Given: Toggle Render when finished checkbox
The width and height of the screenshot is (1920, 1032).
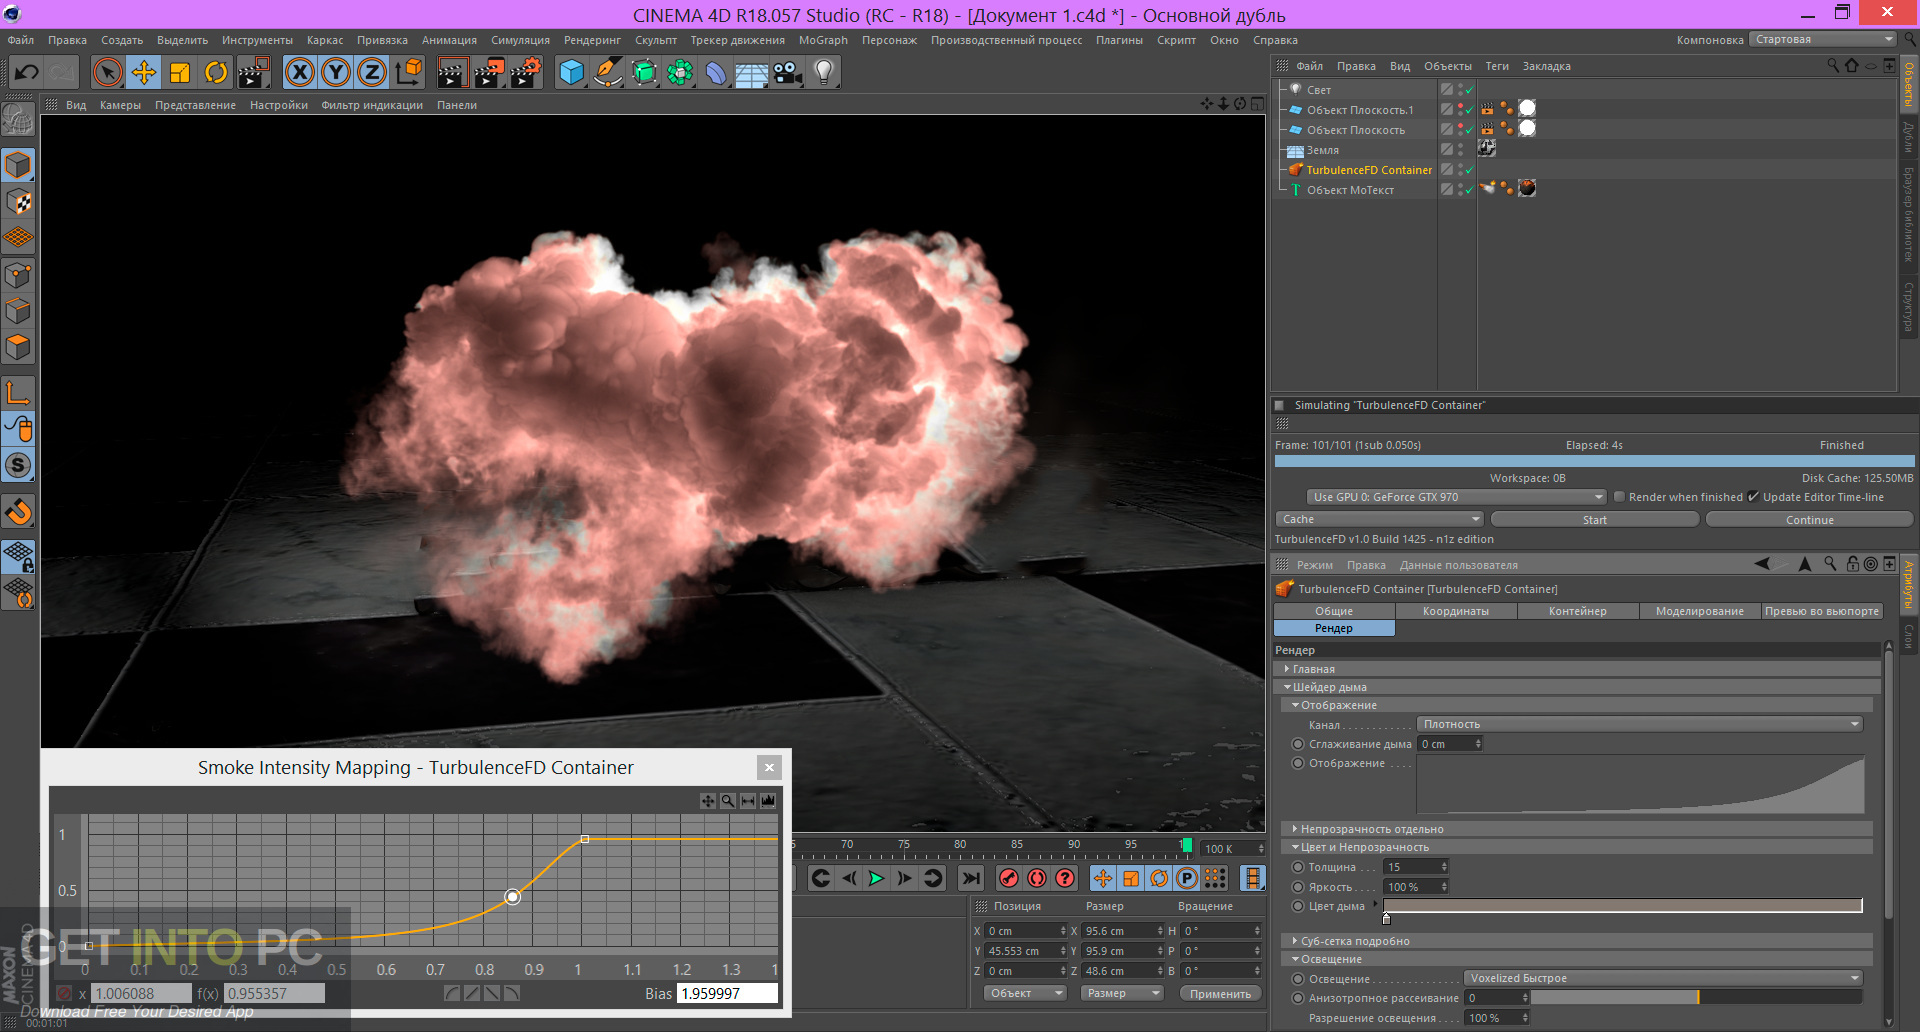Looking at the screenshot, I should click(x=1619, y=497).
